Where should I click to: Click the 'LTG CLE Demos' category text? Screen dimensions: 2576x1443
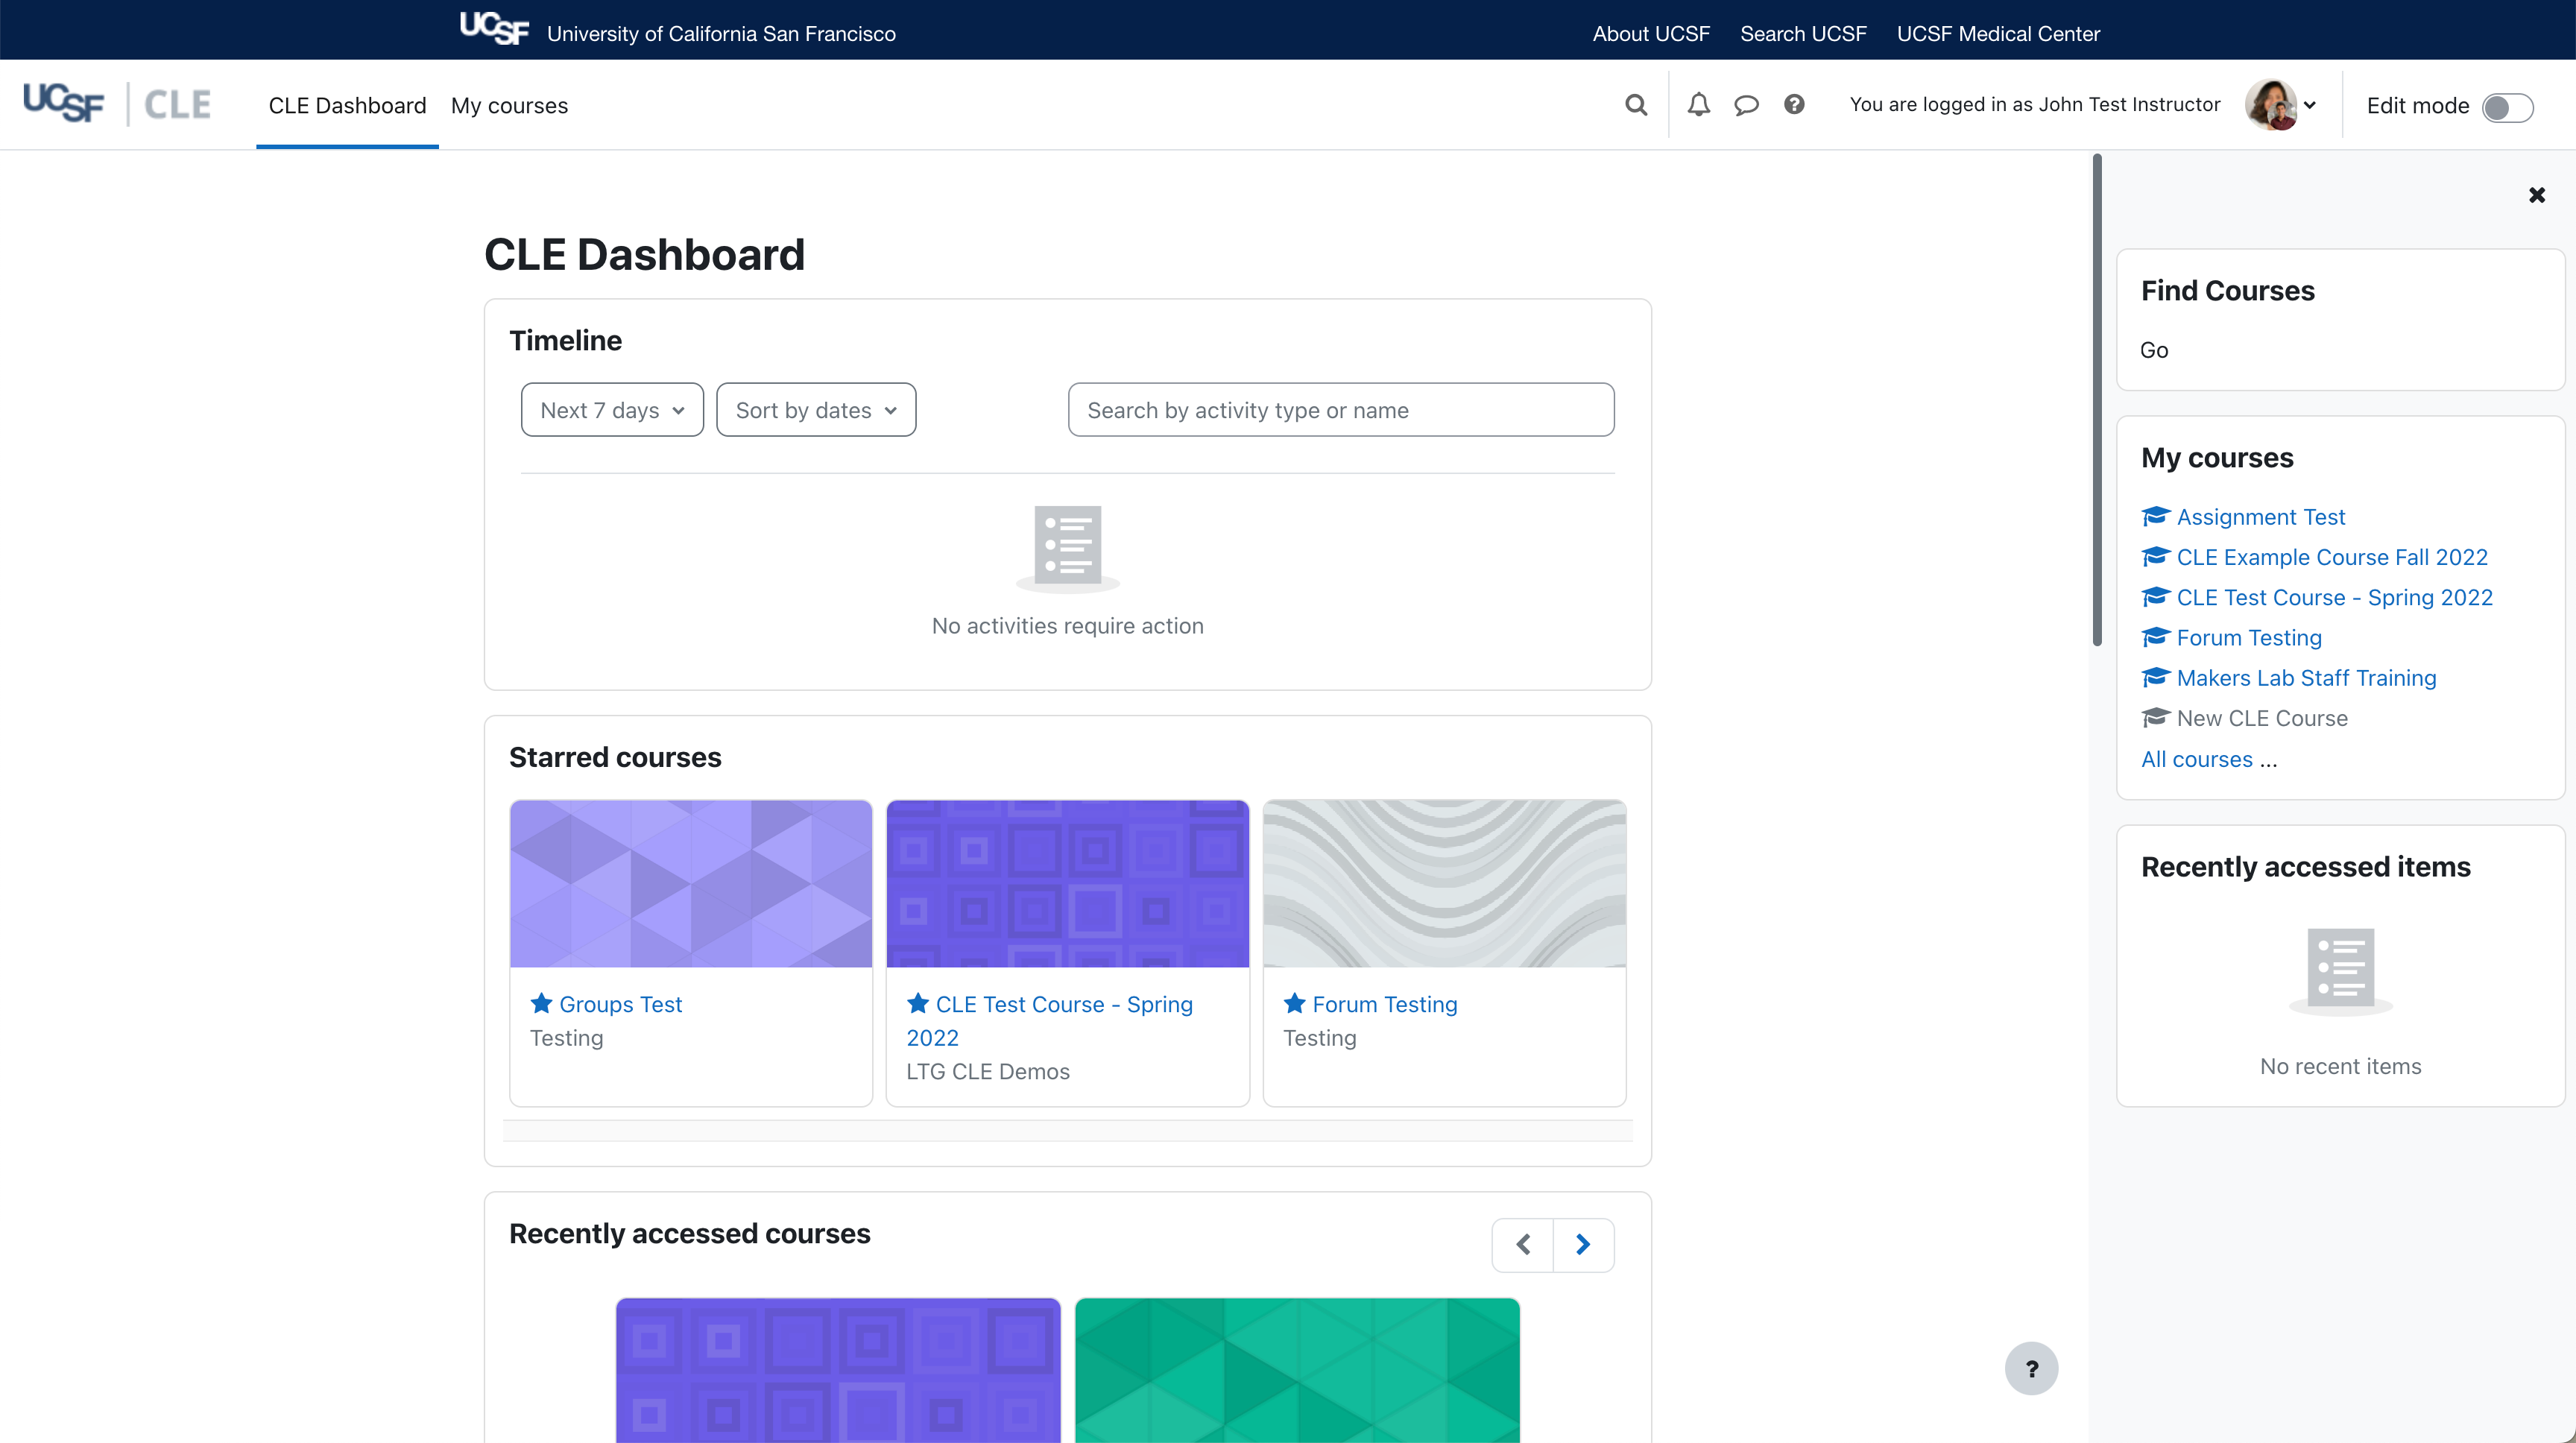point(988,1071)
